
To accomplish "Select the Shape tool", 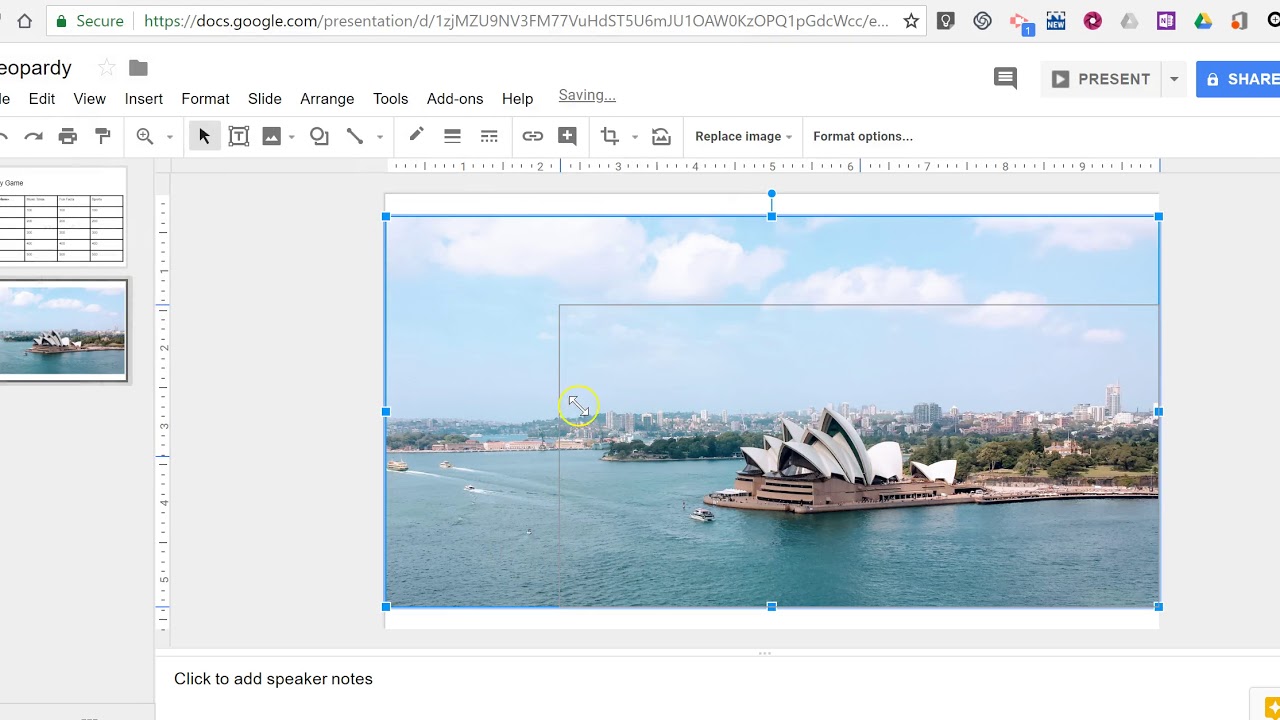I will (x=319, y=136).
